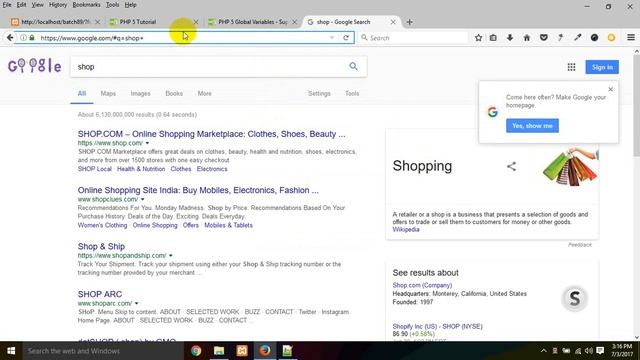This screenshot has width=640, height=360.
Task: Click the volume speaker tray icon
Action: (589, 351)
